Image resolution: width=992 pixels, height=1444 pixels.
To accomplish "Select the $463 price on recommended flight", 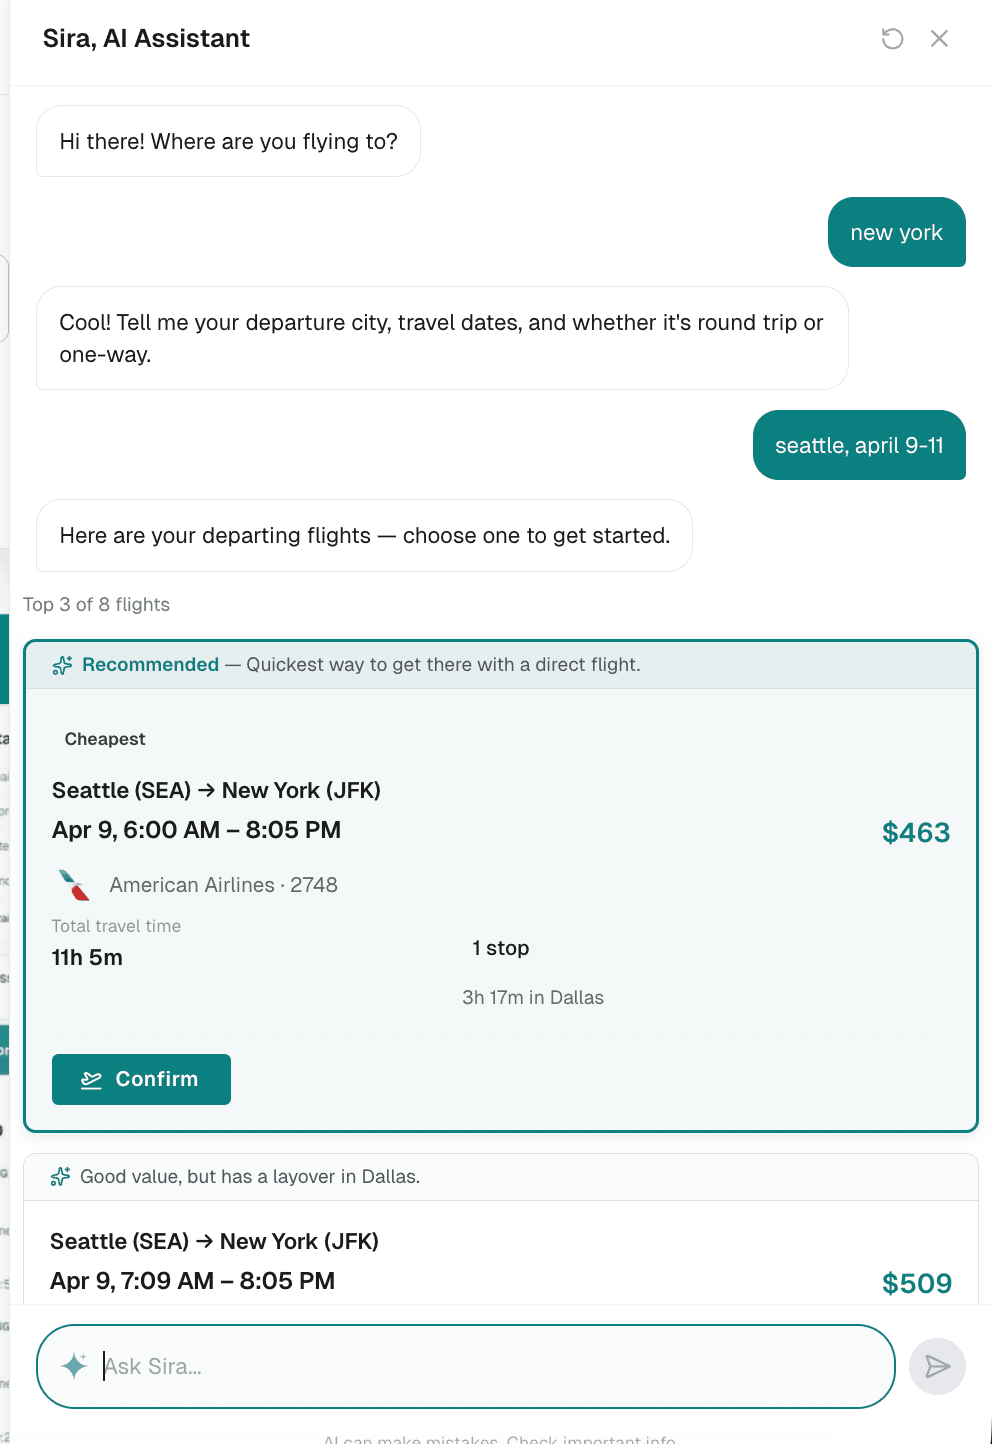I will [x=915, y=832].
